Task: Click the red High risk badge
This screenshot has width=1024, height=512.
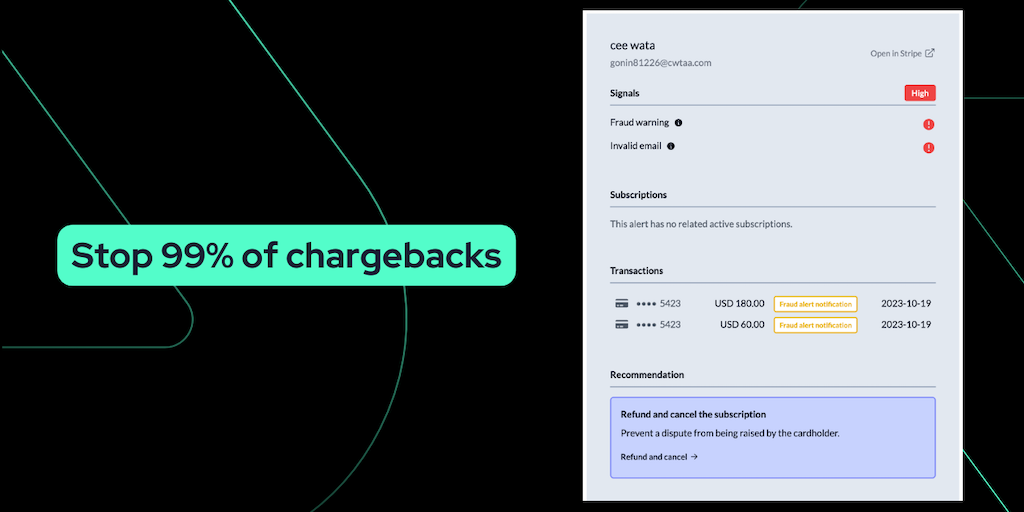Action: pyautogui.click(x=920, y=93)
